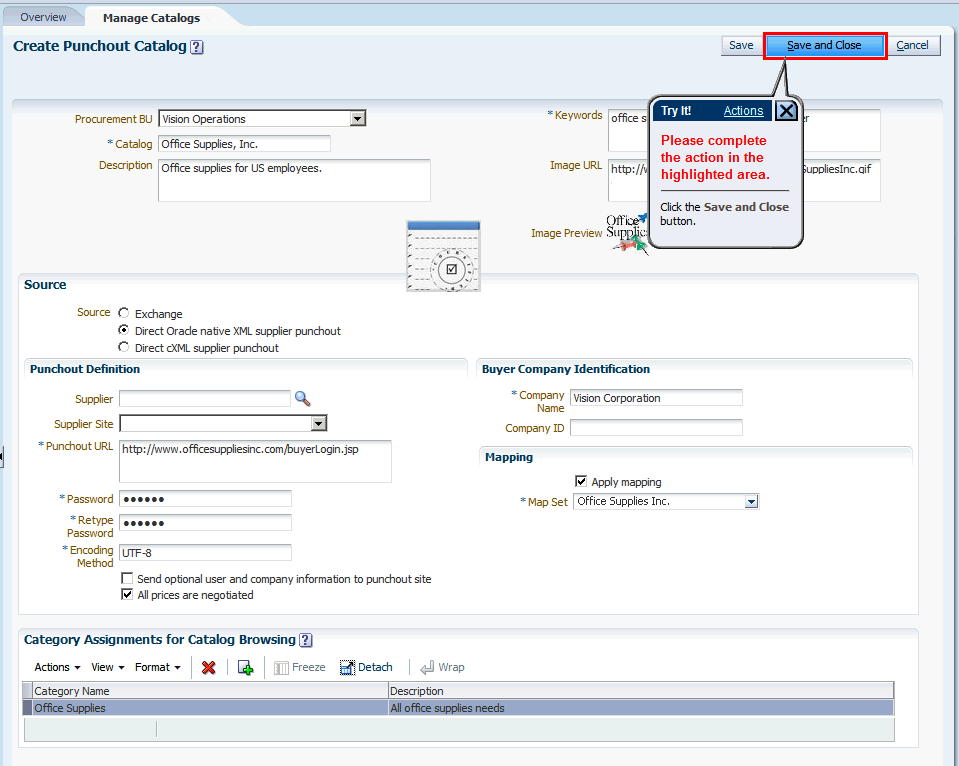Detach the Category Assignments table

click(x=367, y=666)
